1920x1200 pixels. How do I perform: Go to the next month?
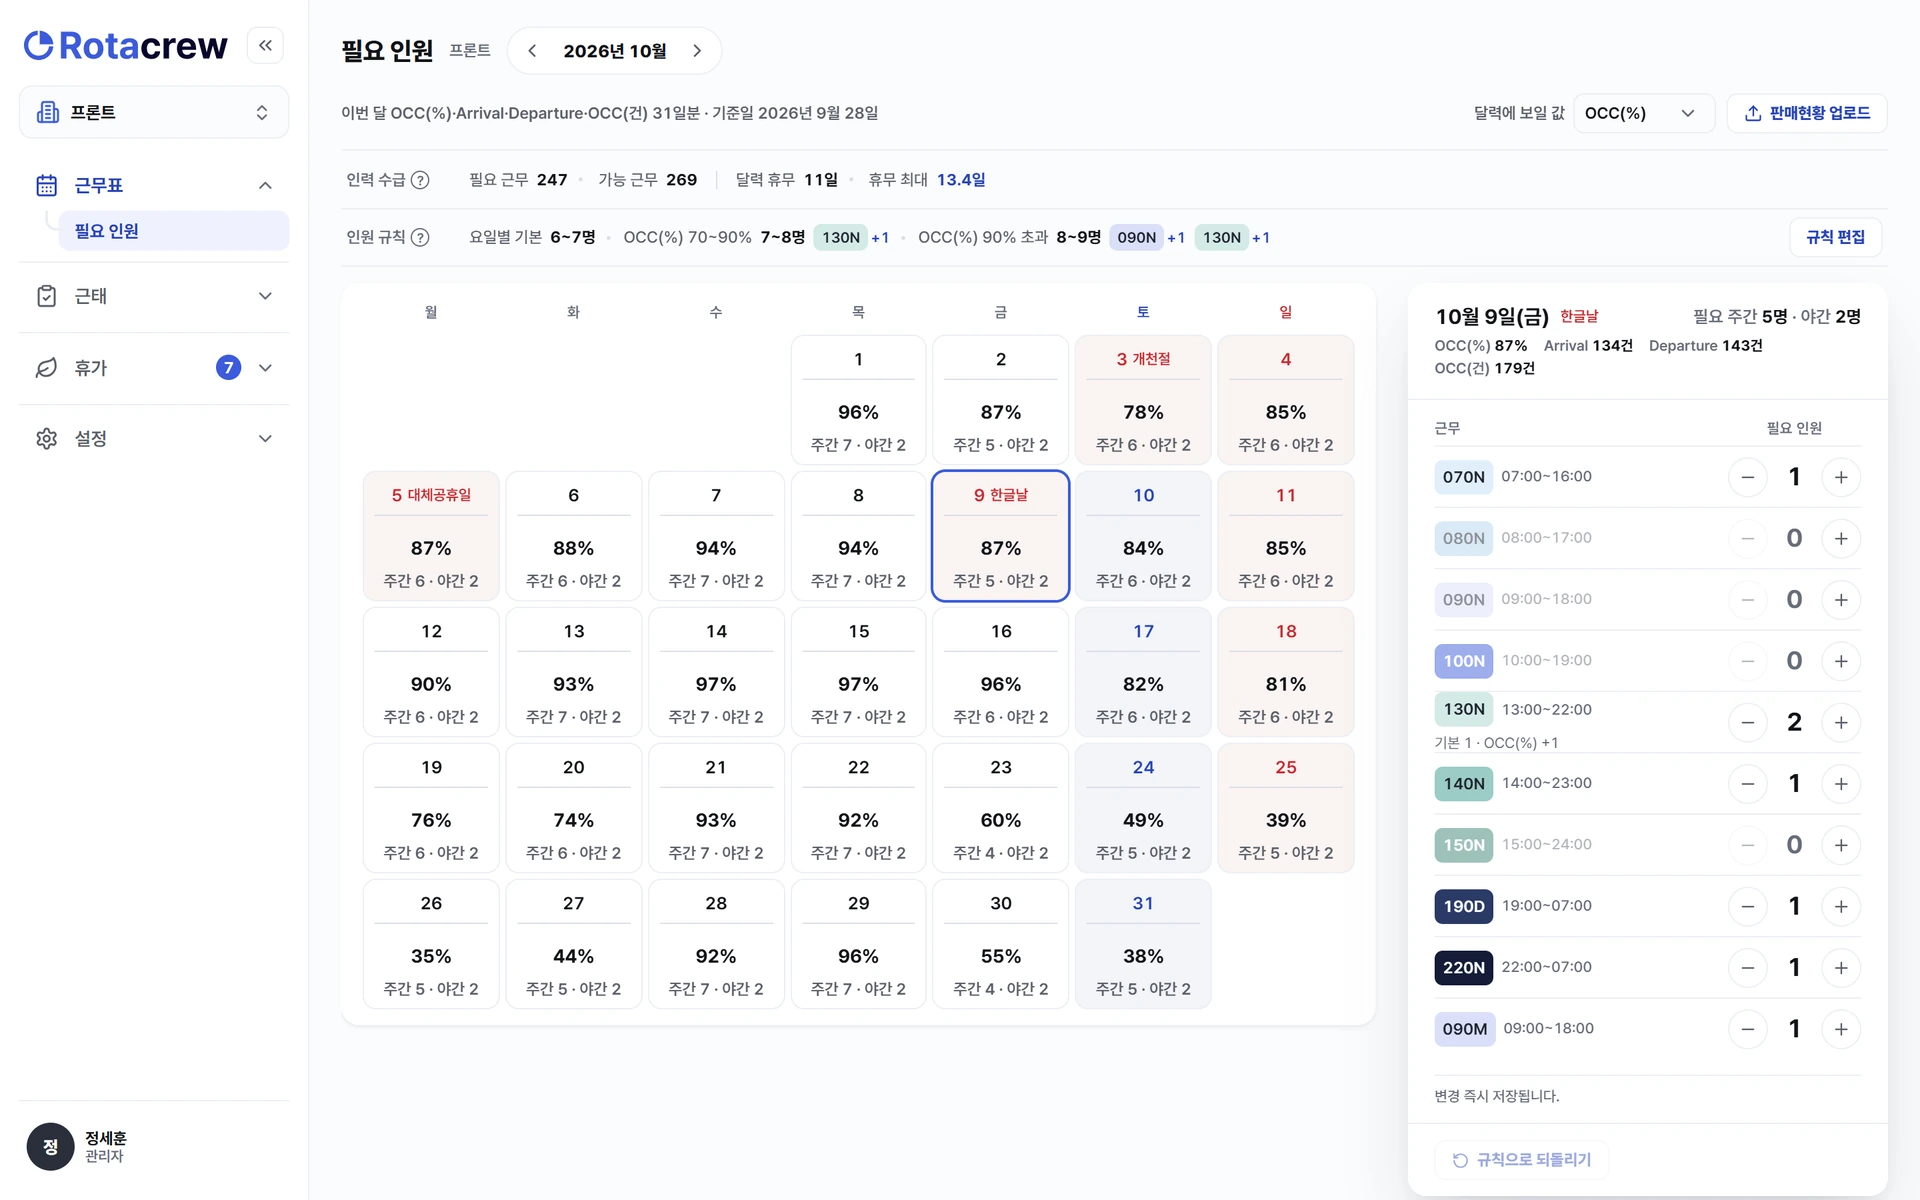point(697,51)
